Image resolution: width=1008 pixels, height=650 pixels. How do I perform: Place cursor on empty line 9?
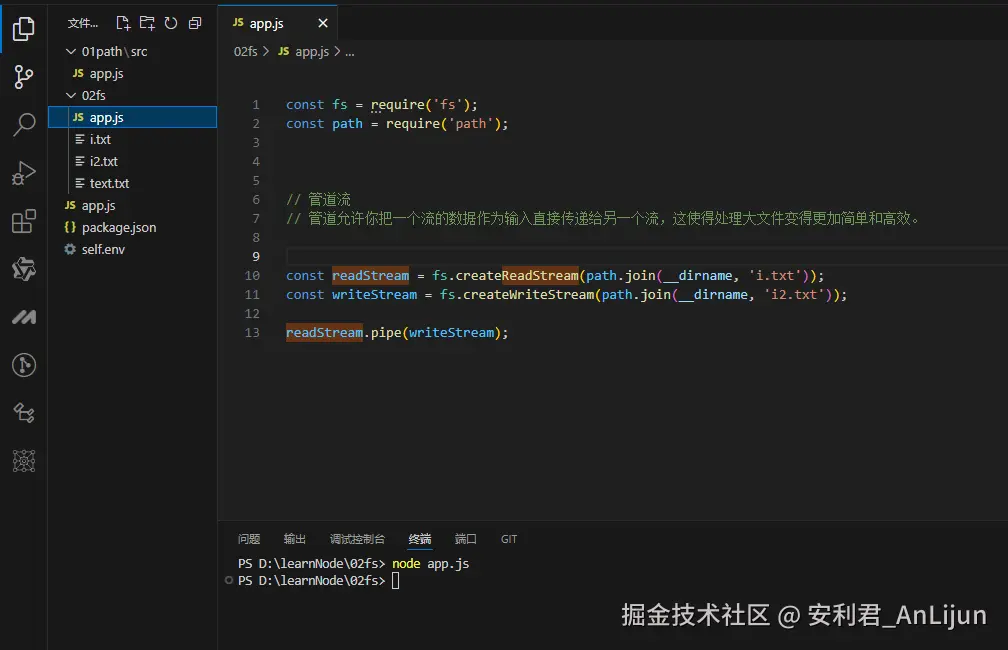[x=646, y=257]
